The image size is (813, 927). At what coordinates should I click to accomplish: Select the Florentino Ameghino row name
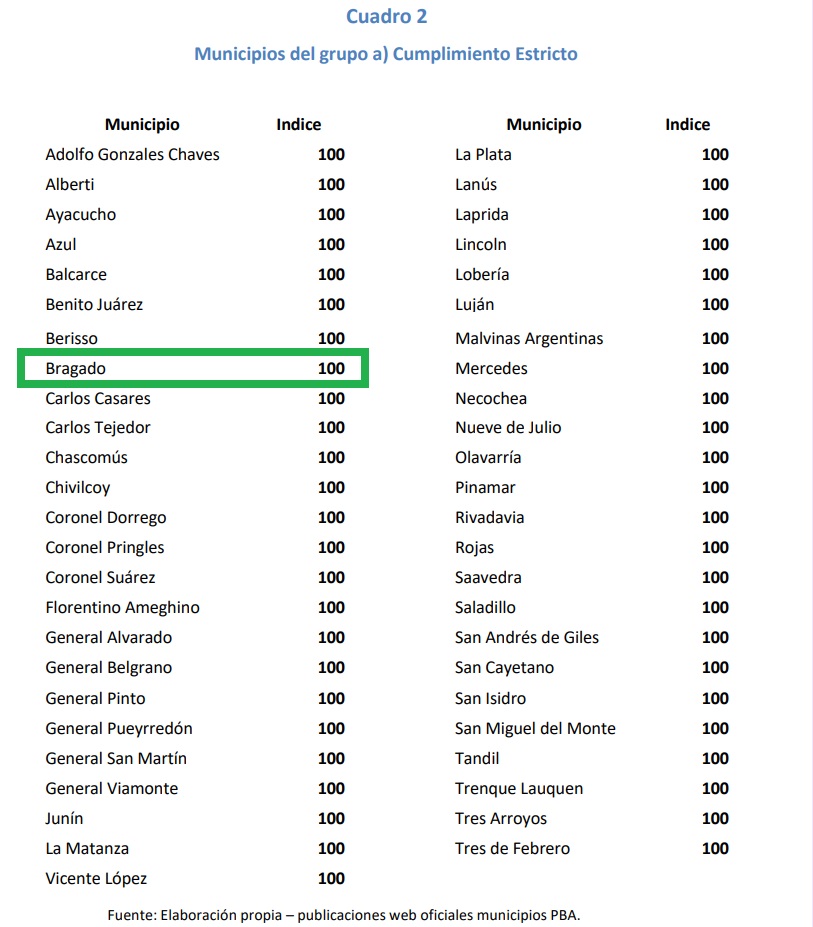point(122,607)
